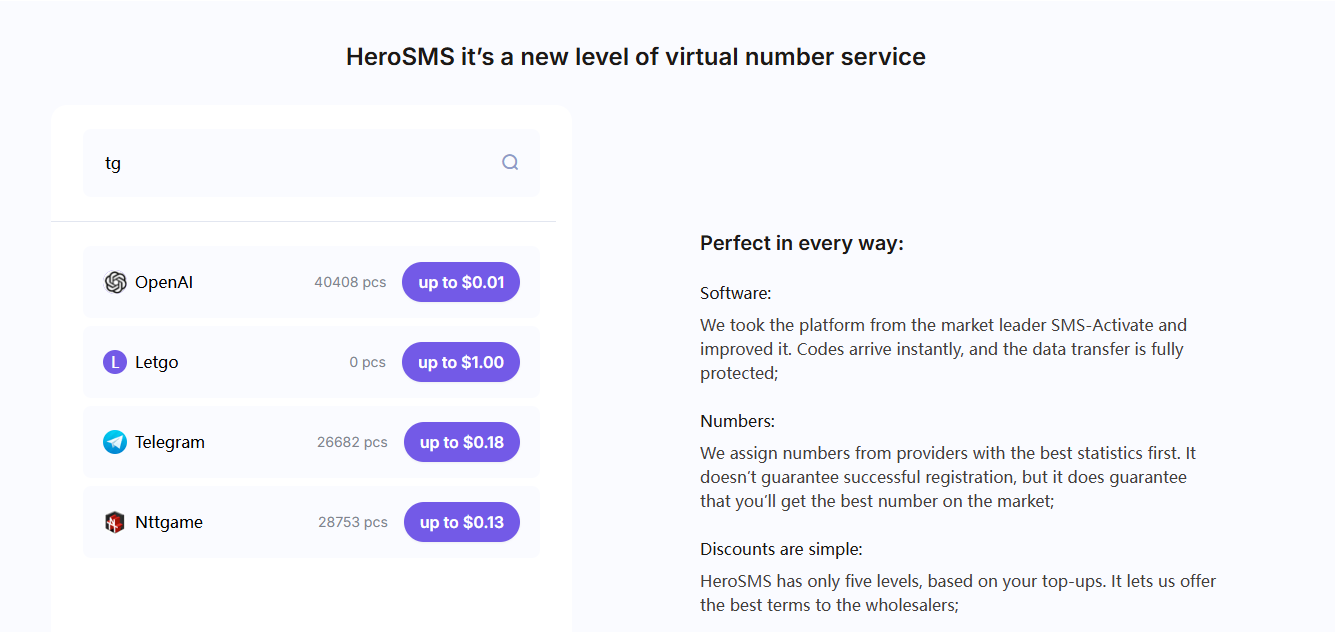This screenshot has width=1335, height=632.
Task: Choose the Nttgame service name
Action: tap(169, 522)
